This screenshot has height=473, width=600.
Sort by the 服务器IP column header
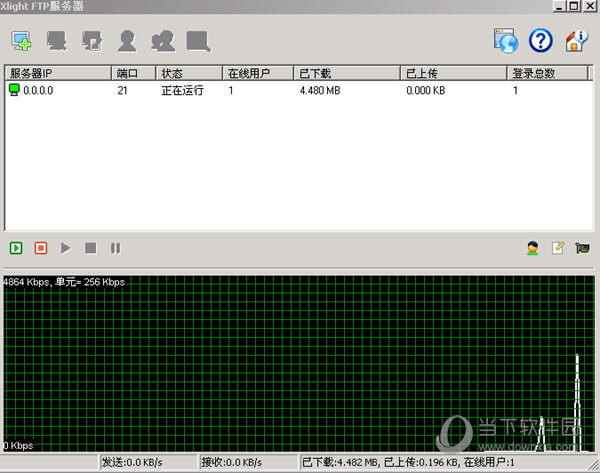pos(58,73)
